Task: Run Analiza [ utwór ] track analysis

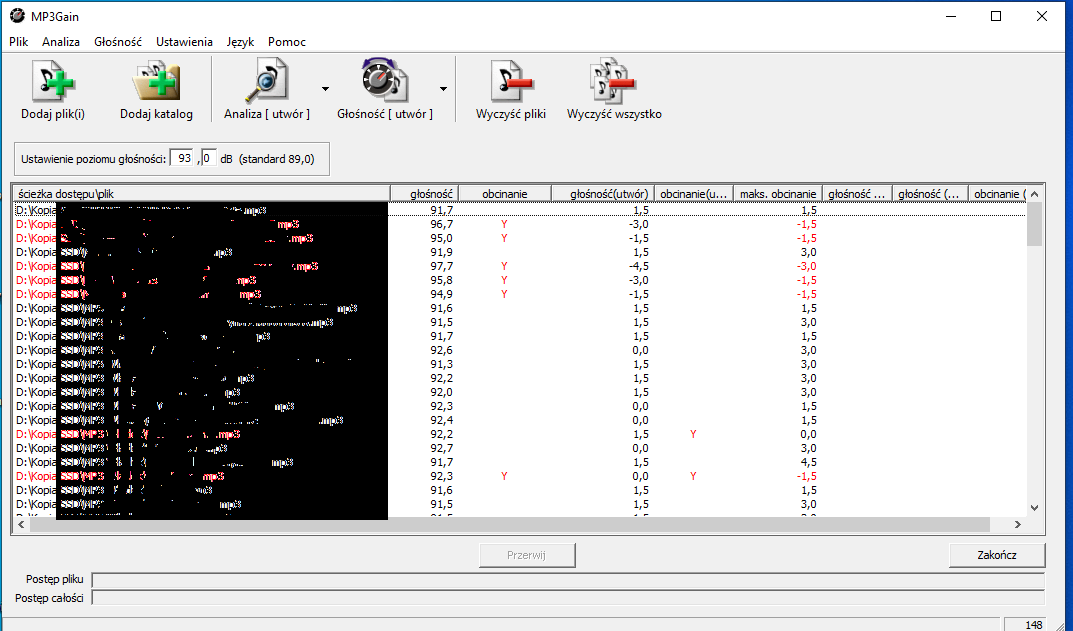Action: (267, 89)
